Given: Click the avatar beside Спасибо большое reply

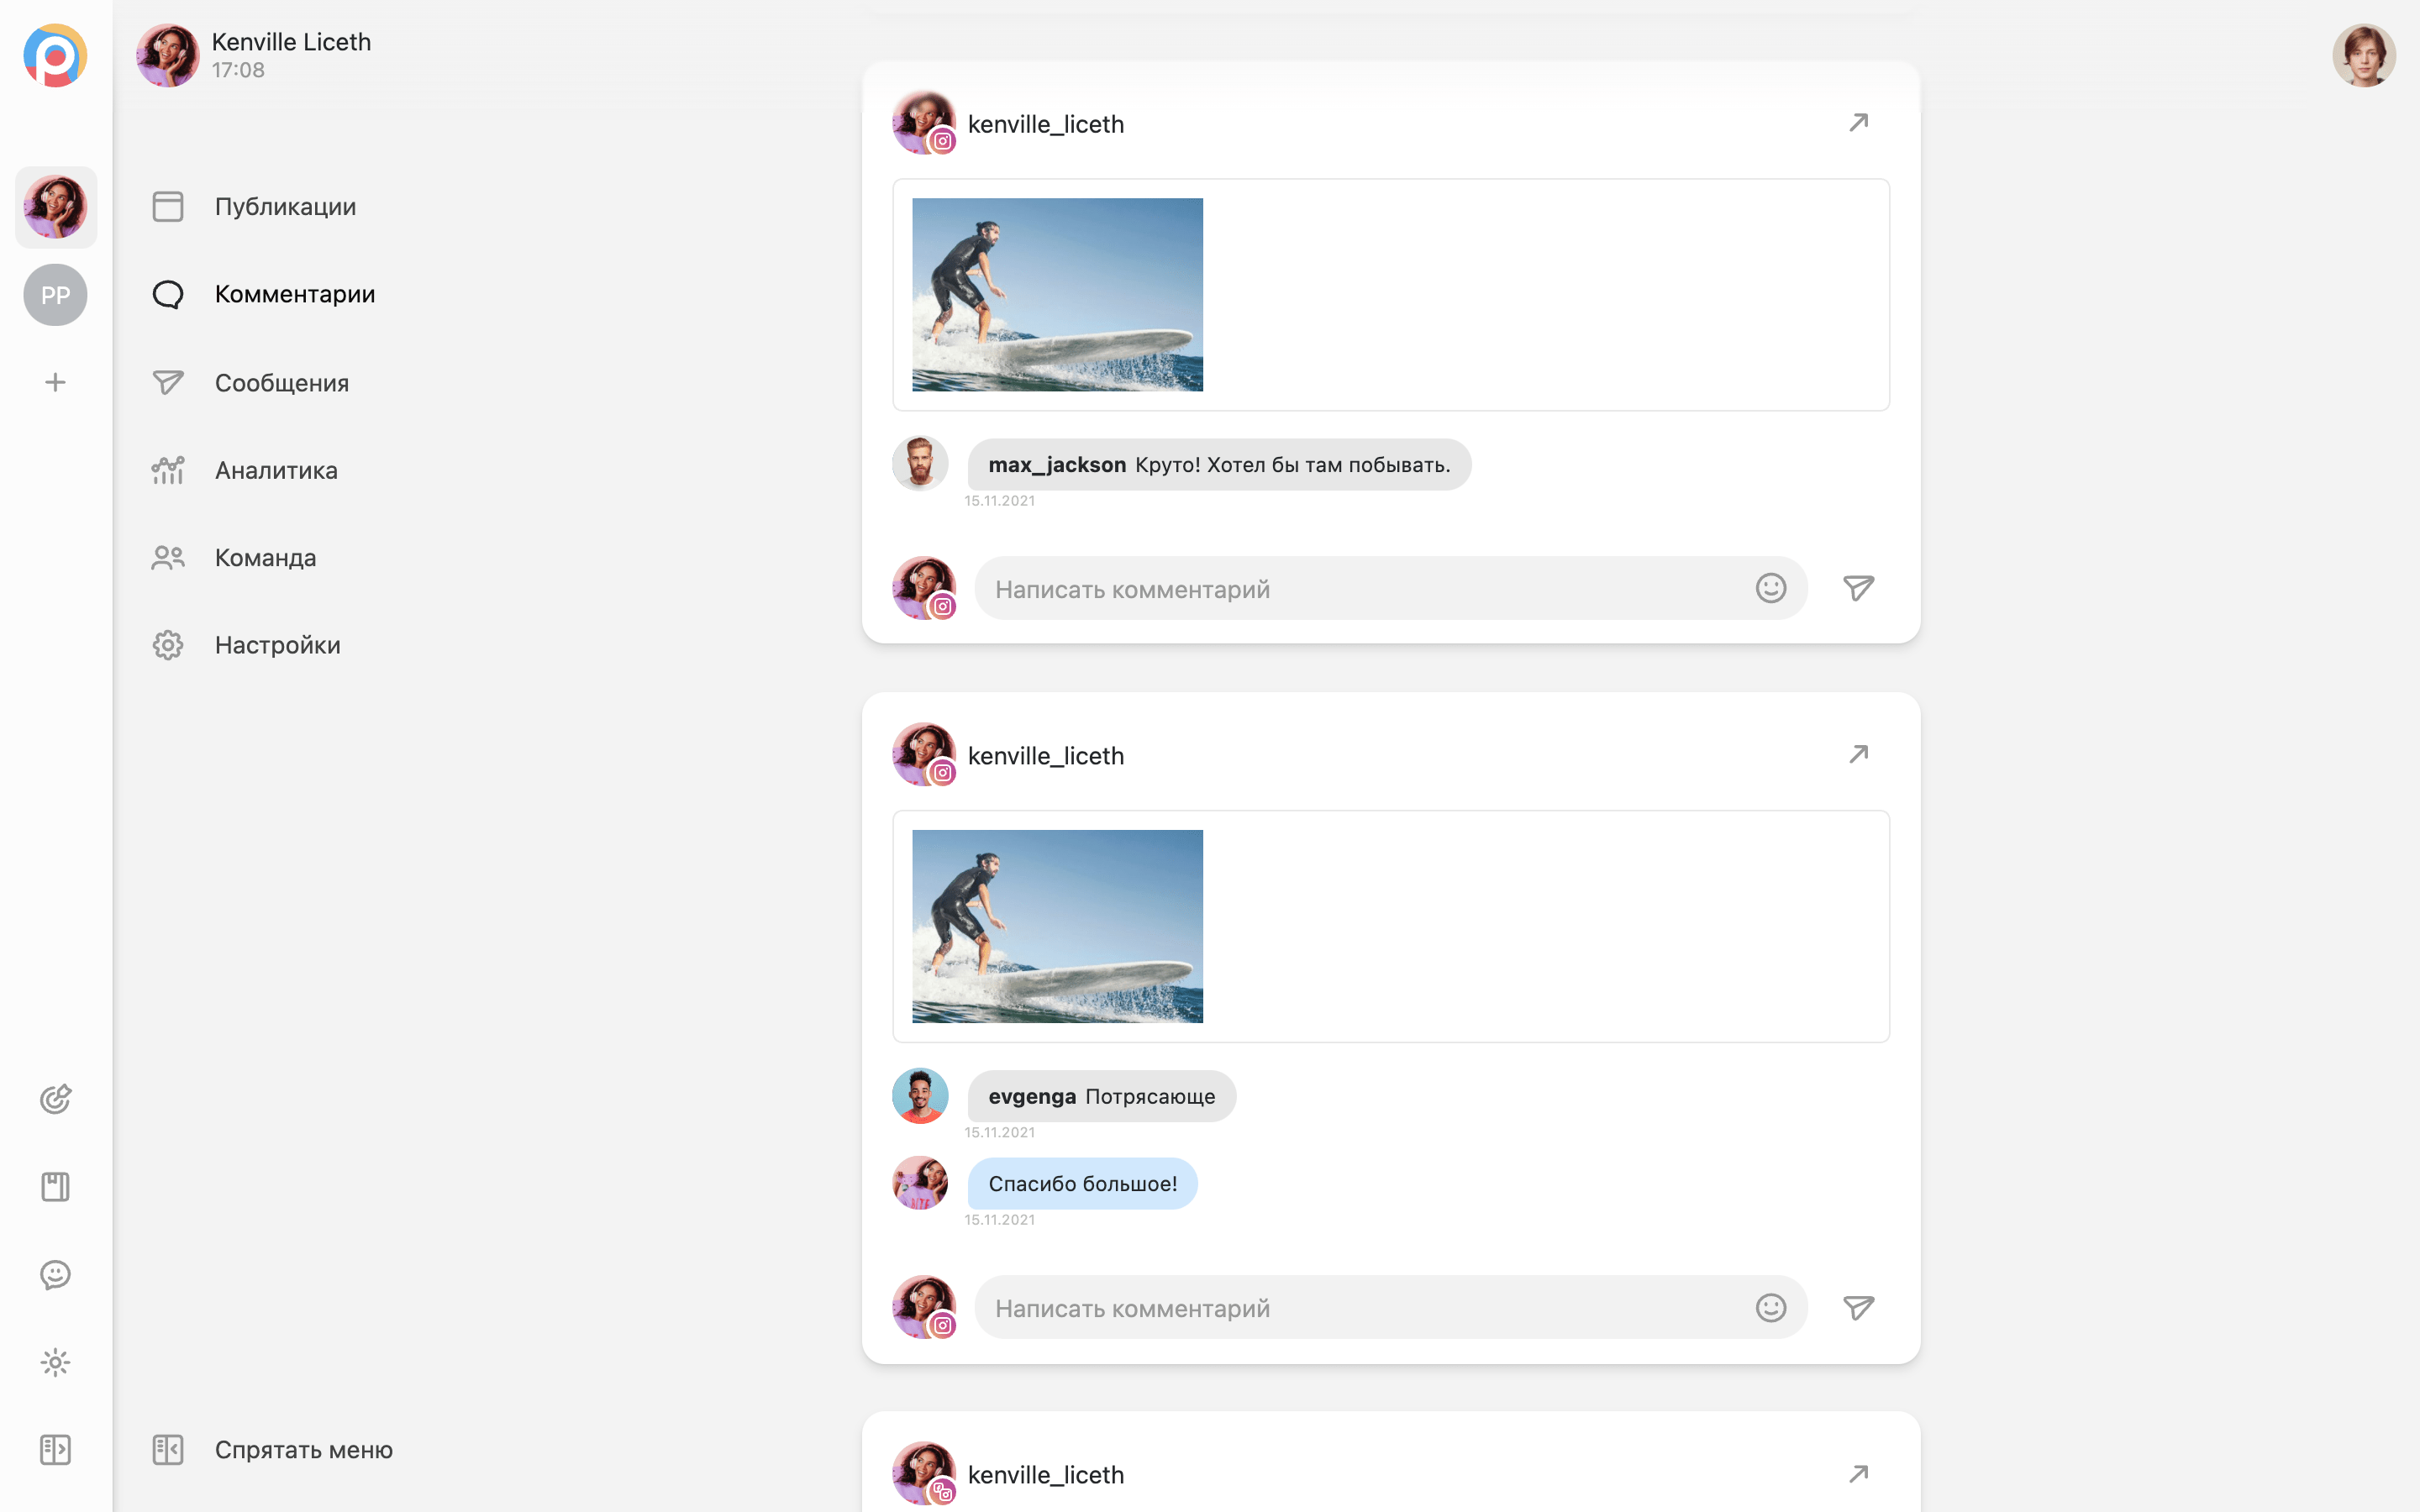Looking at the screenshot, I should point(920,1183).
